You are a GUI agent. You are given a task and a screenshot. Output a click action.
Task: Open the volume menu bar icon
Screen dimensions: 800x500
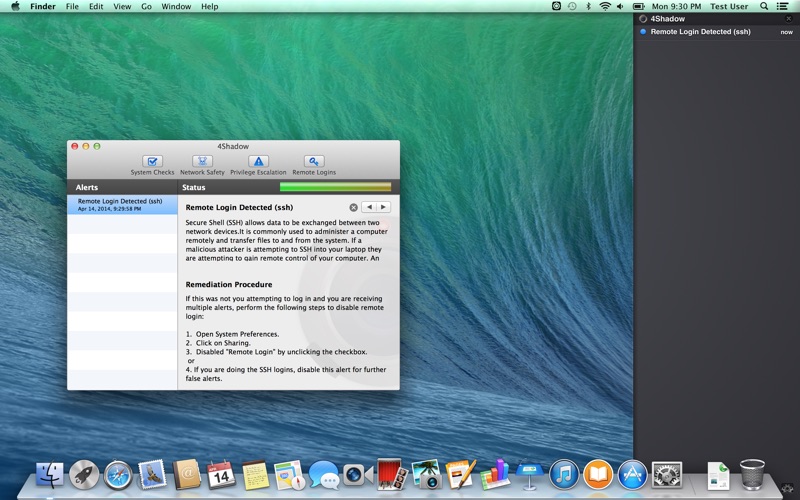pos(620,6)
